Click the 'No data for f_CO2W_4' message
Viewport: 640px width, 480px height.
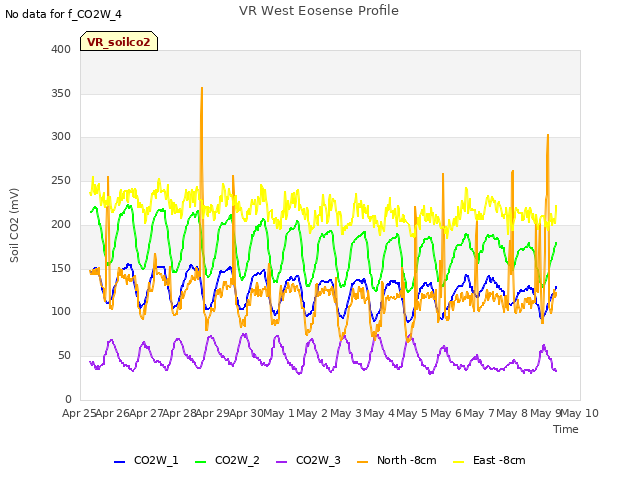(63, 14)
